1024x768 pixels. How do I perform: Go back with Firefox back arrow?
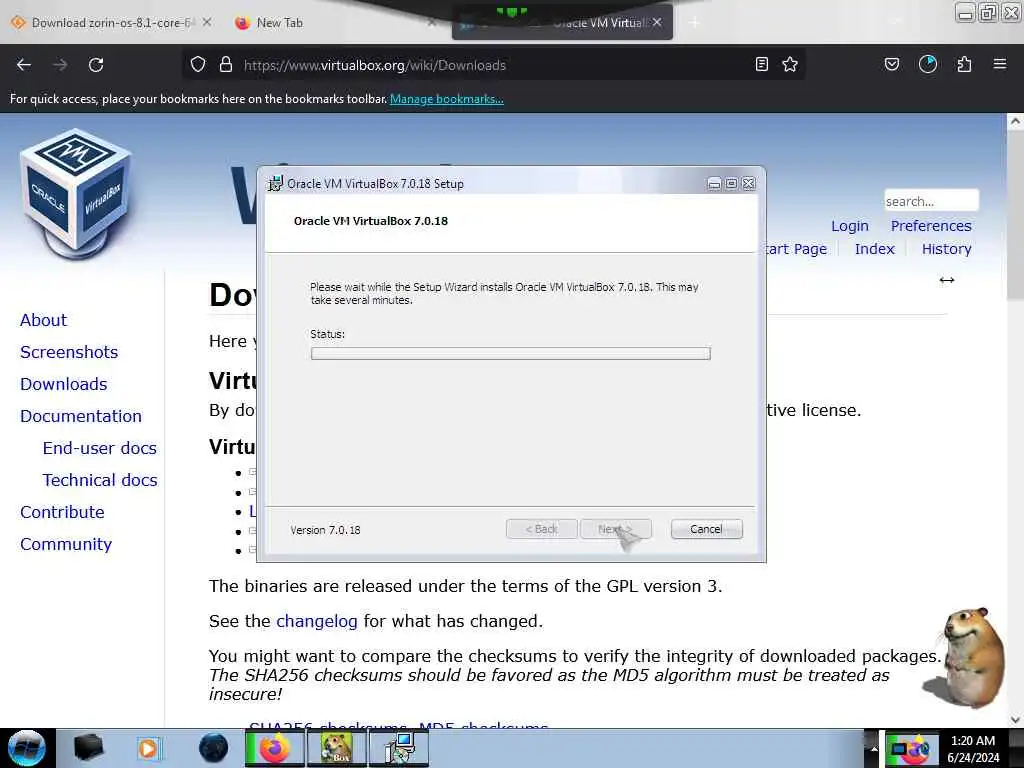point(24,65)
